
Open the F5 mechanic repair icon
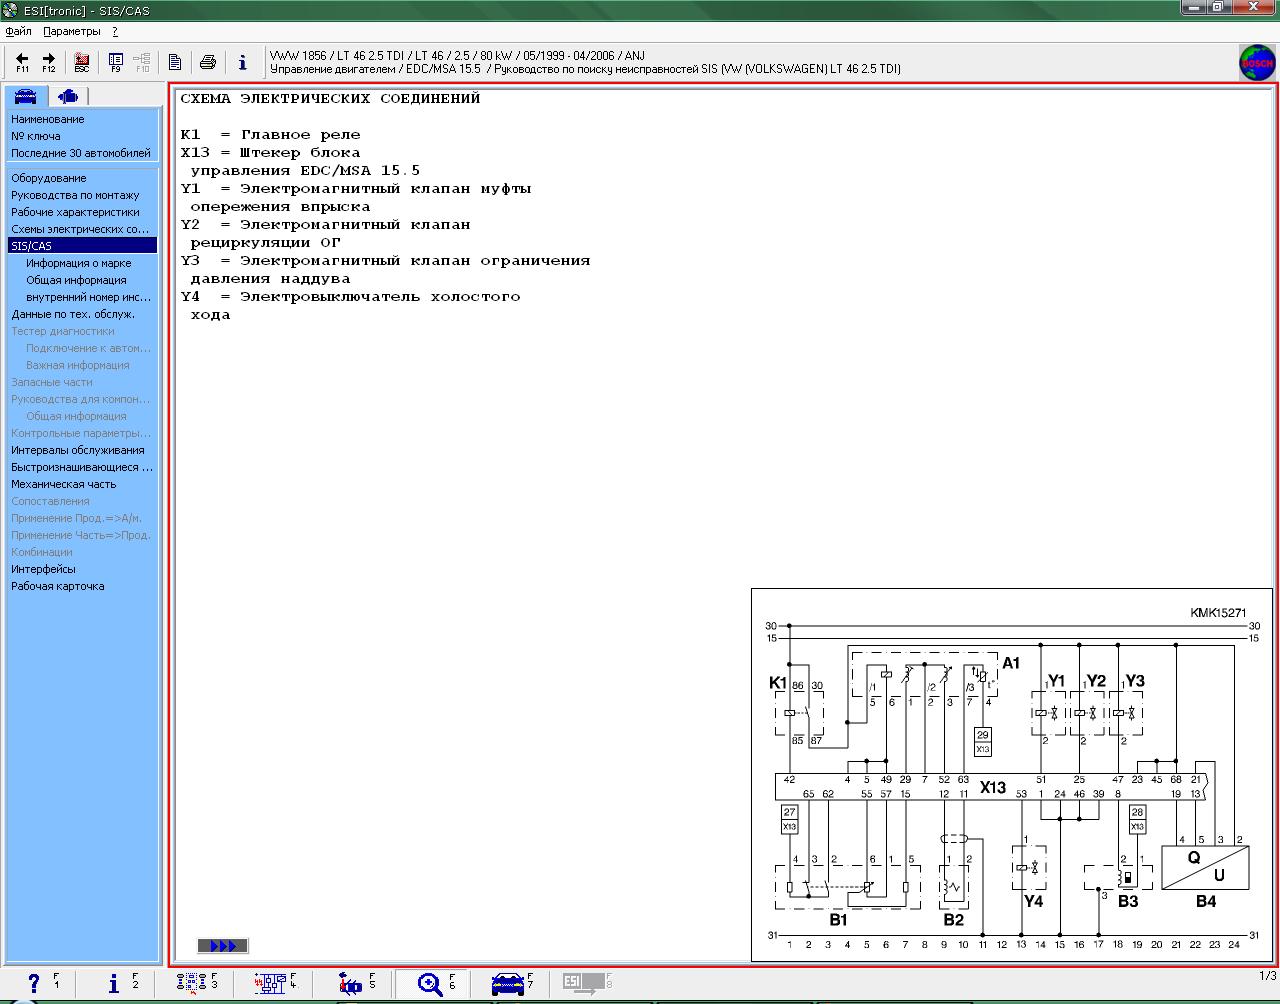[x=352, y=984]
